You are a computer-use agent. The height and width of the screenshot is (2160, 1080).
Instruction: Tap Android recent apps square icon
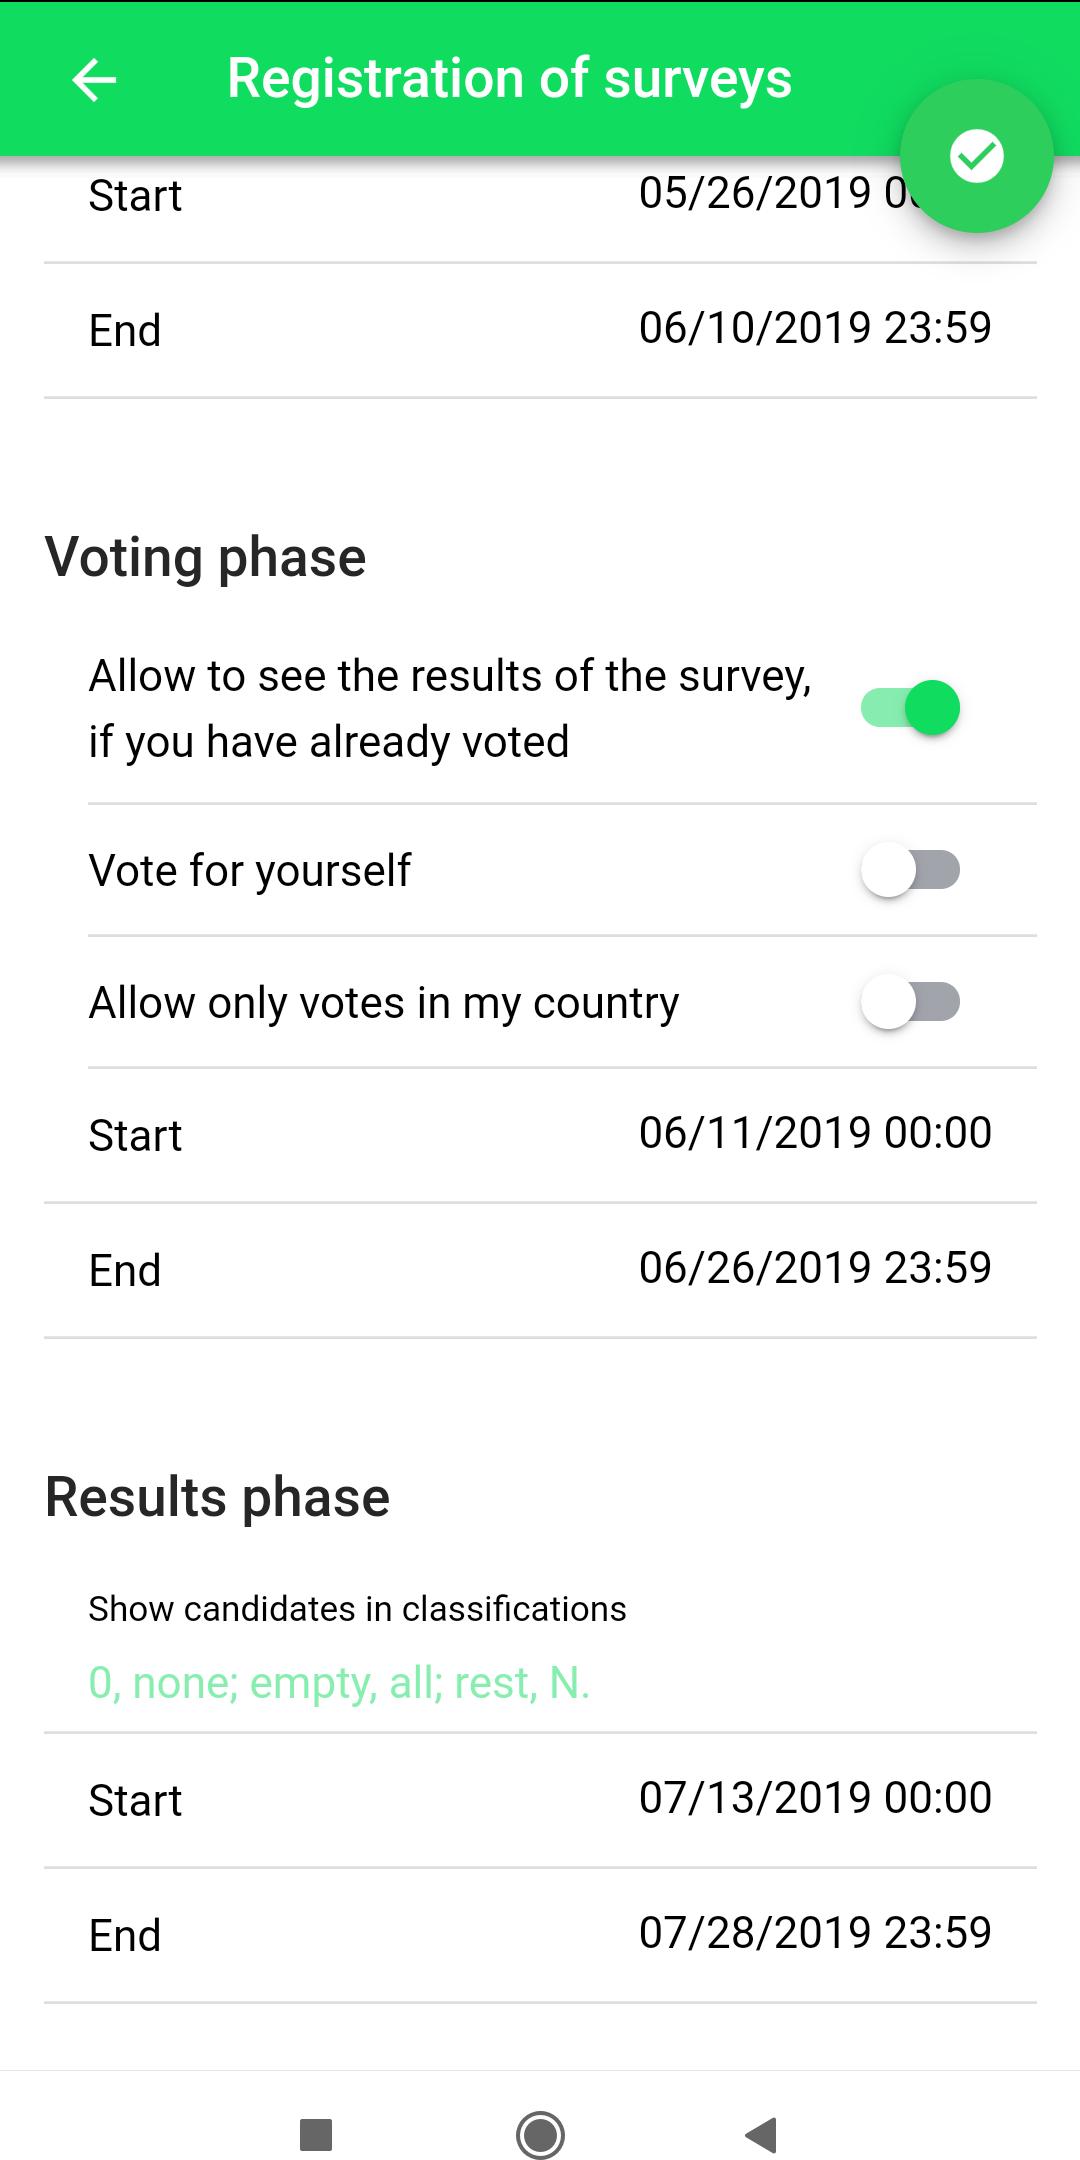(x=316, y=2134)
